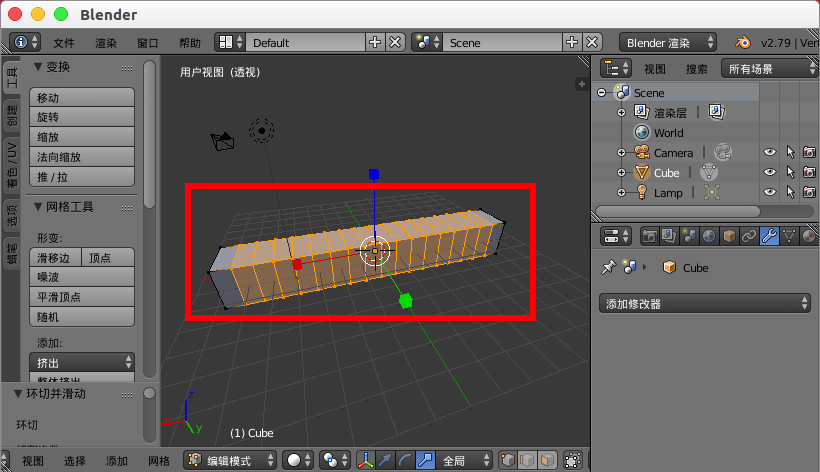
Task: Open the viewport shading dropdown
Action: click(x=298, y=460)
